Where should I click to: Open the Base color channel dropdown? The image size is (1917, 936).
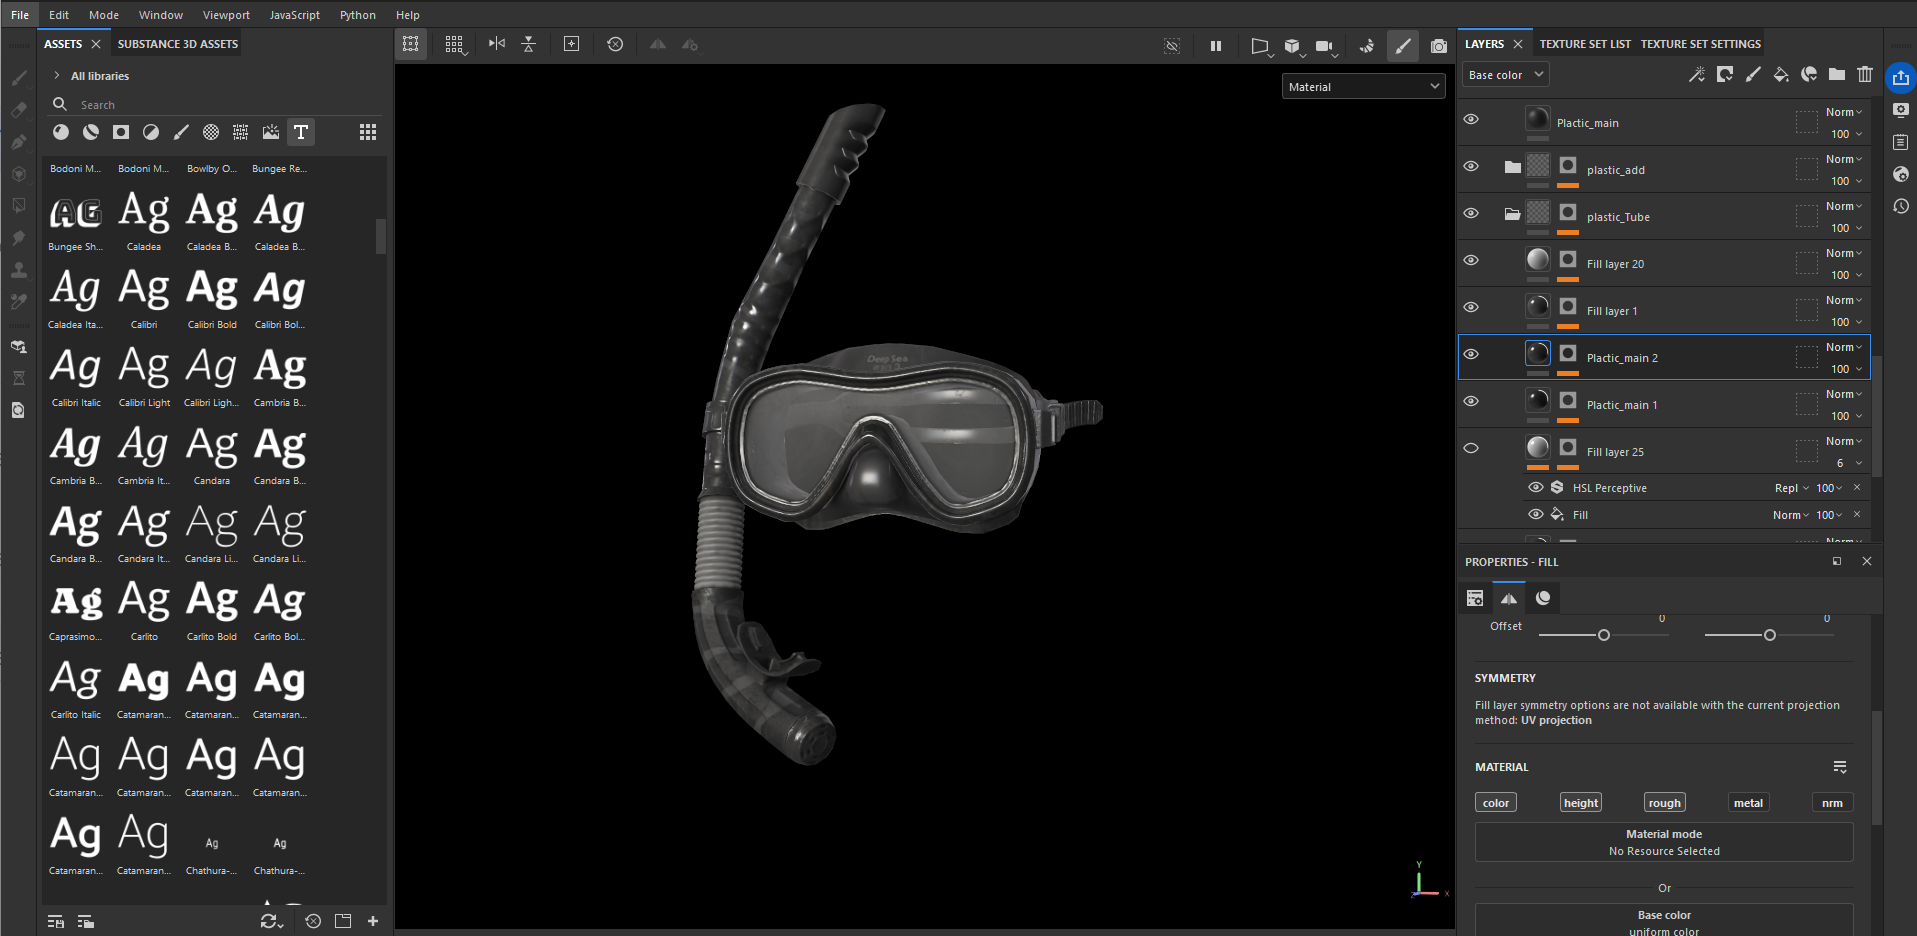pos(1505,75)
